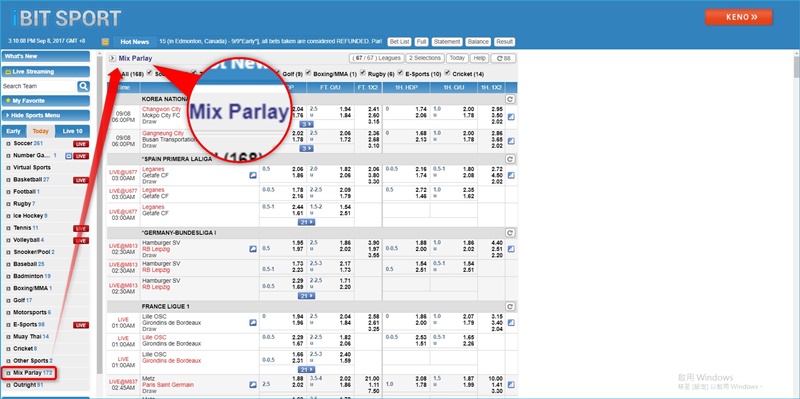Open statistics icon at right of Metz row
The height and width of the screenshot is (399, 800).
tap(511, 385)
